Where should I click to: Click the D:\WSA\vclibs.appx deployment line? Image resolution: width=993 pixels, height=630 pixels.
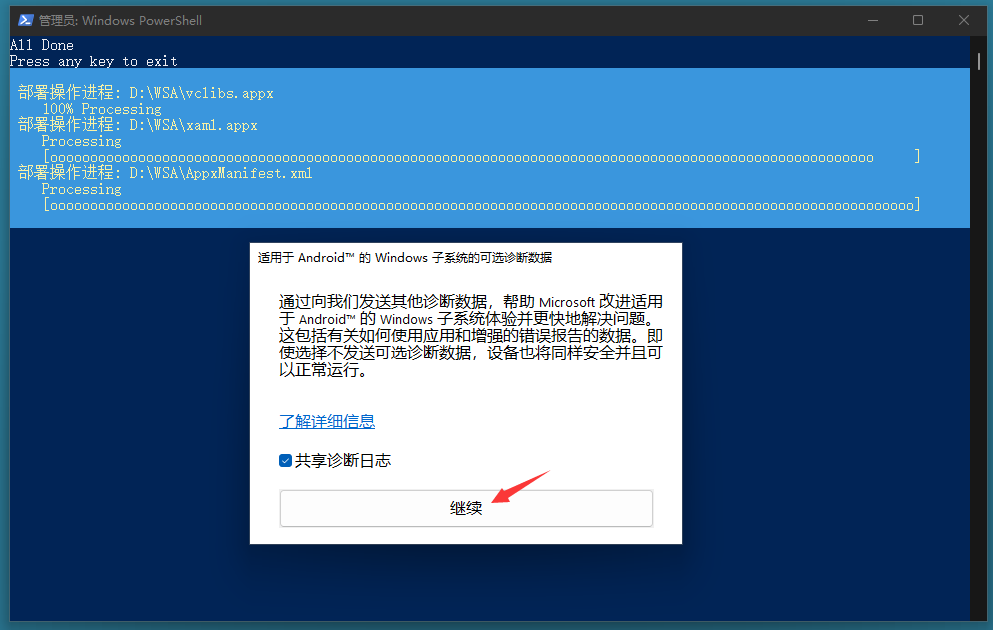[x=146, y=93]
